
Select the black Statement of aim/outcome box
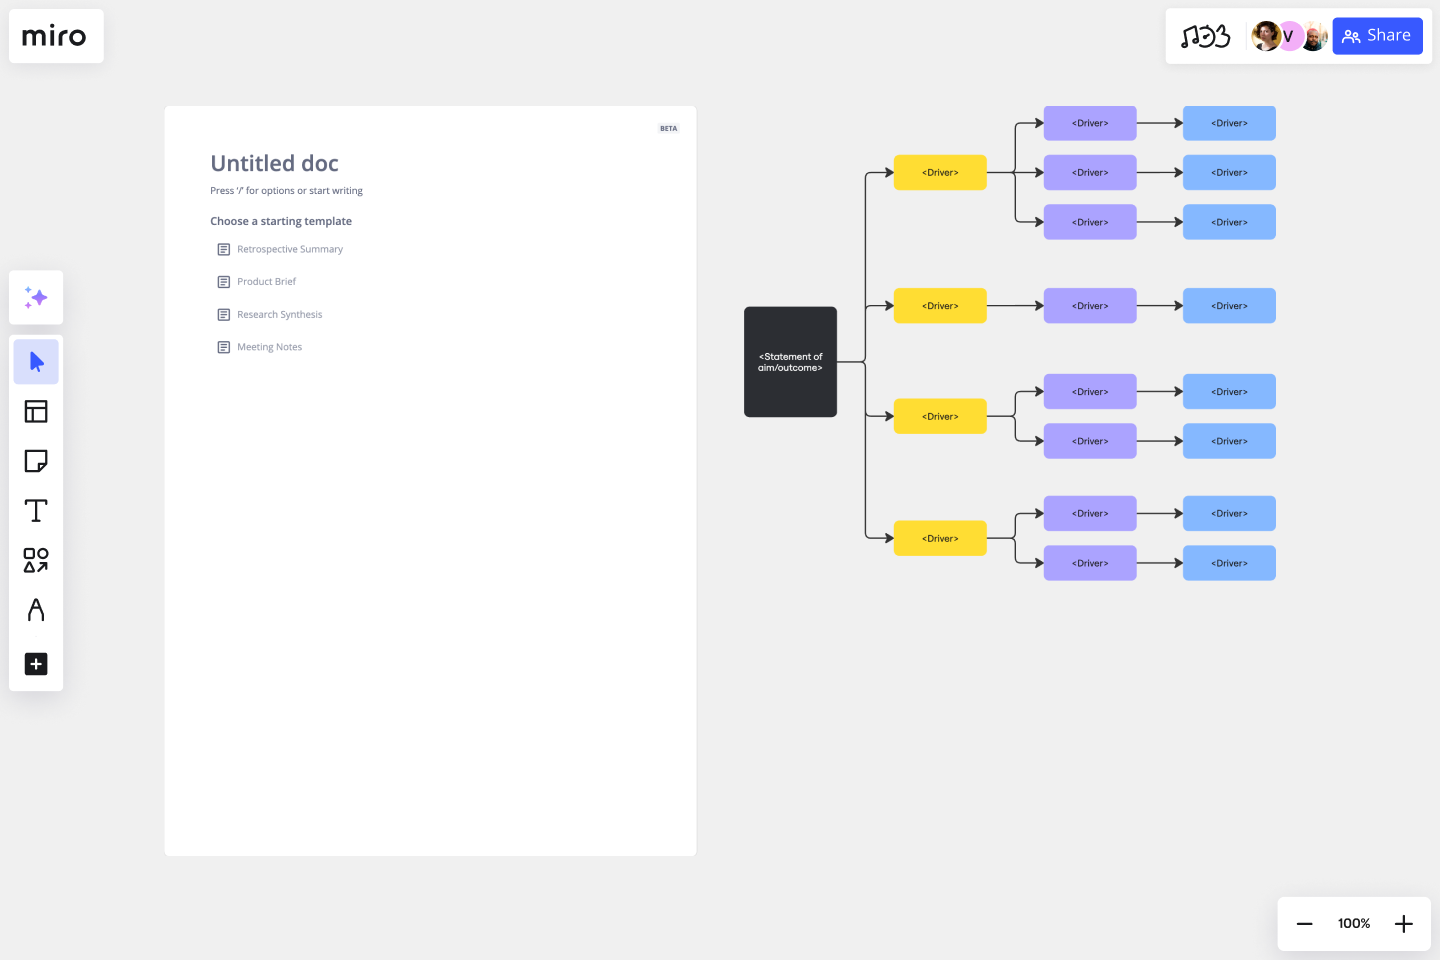point(790,362)
